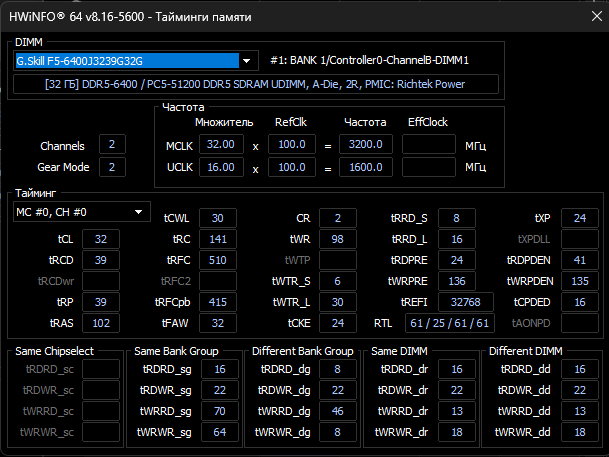Click the tRAS value 102 field
The width and height of the screenshot is (609, 457).
pyautogui.click(x=101, y=323)
